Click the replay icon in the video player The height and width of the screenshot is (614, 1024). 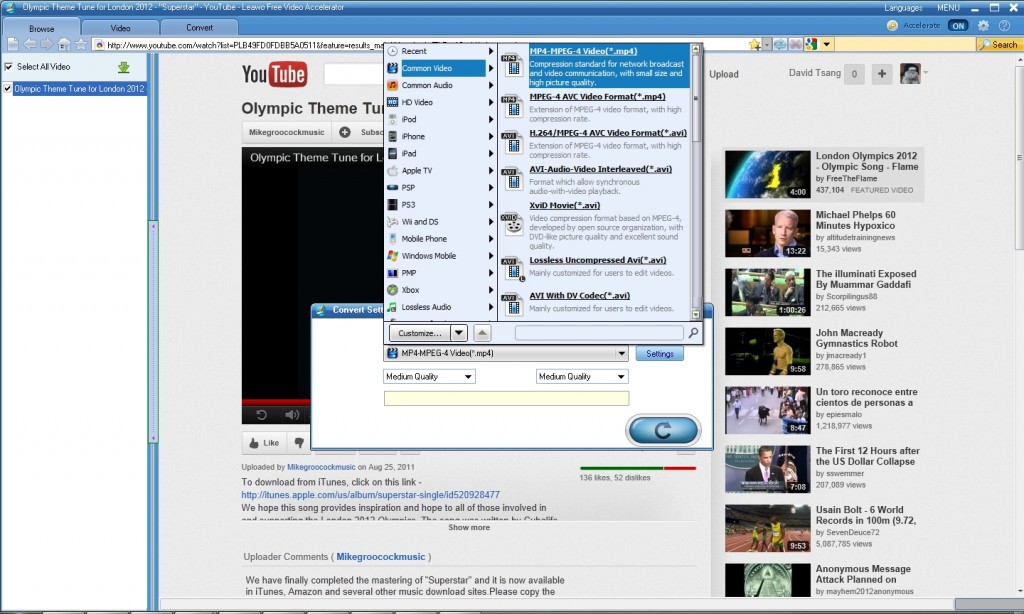tap(261, 415)
